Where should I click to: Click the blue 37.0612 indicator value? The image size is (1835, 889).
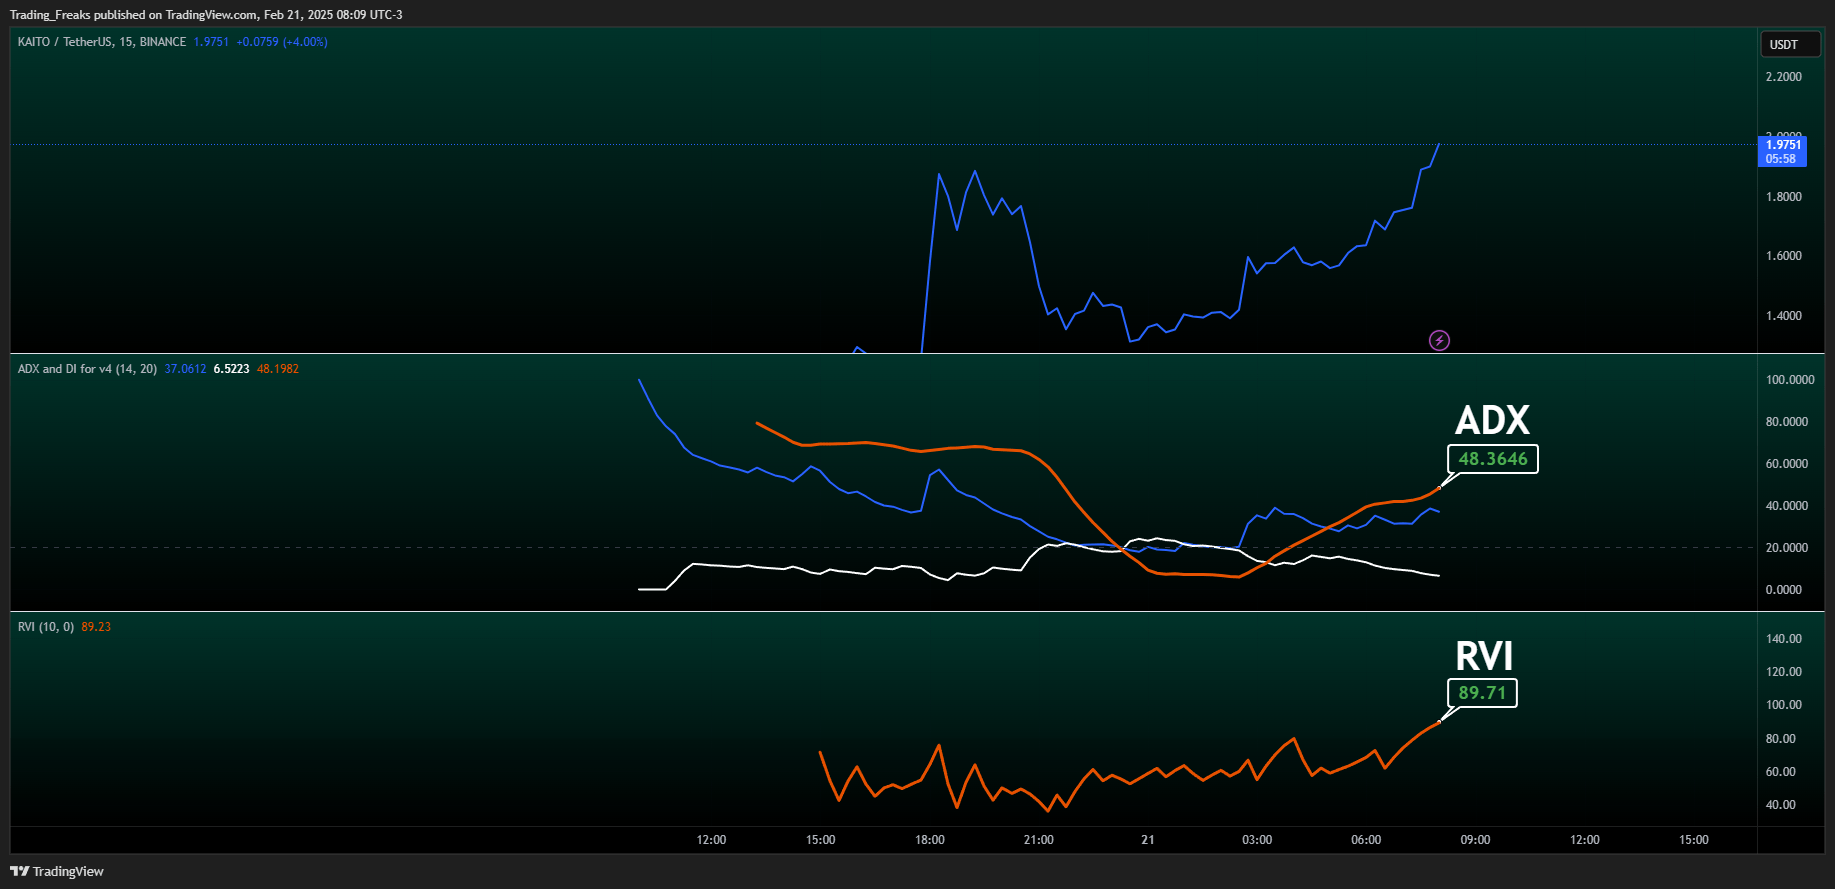point(186,369)
